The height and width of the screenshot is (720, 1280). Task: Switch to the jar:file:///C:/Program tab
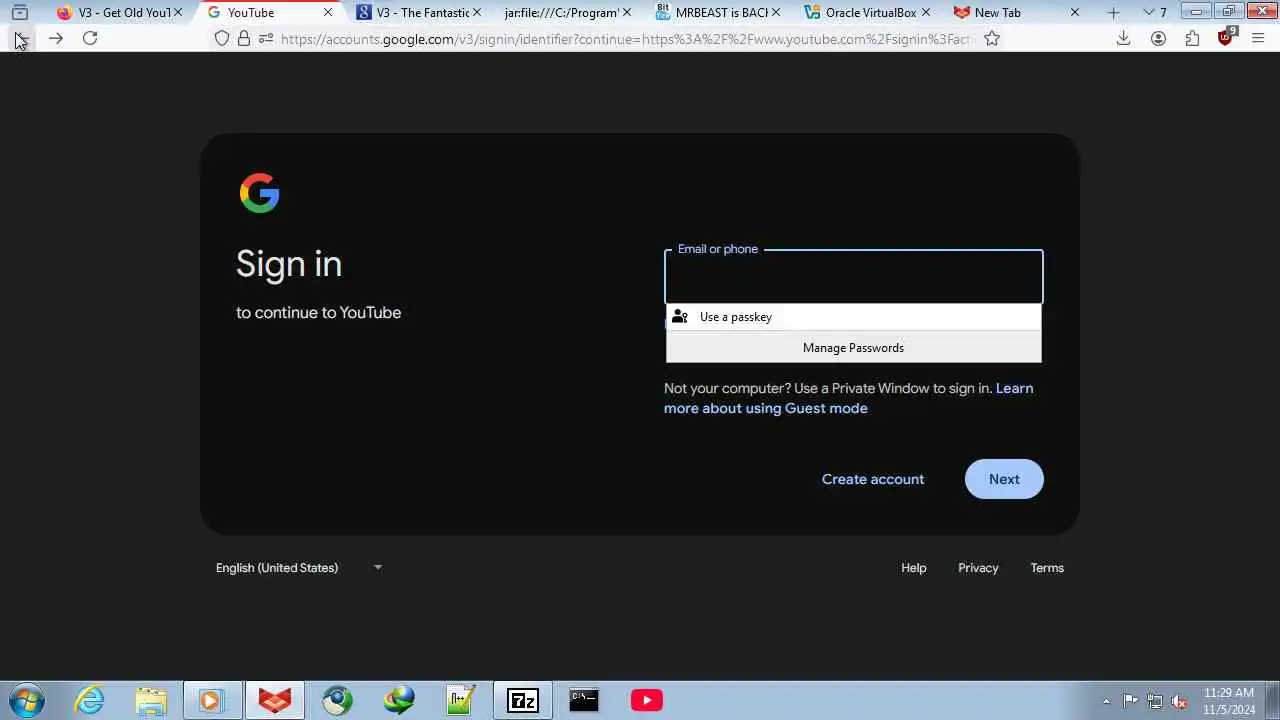click(563, 13)
